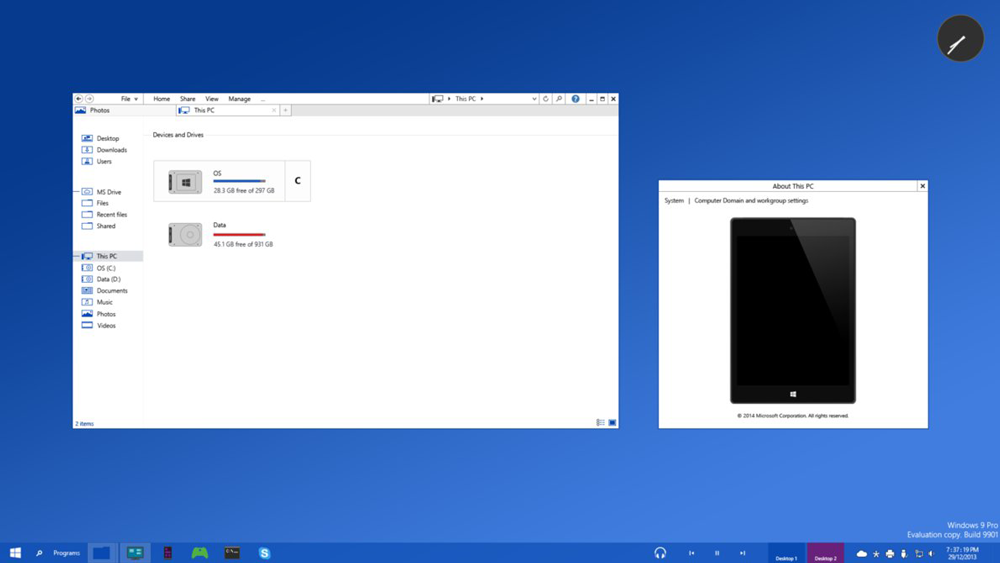Open the blue folder taskbar app
The height and width of the screenshot is (563, 1000).
pos(101,553)
